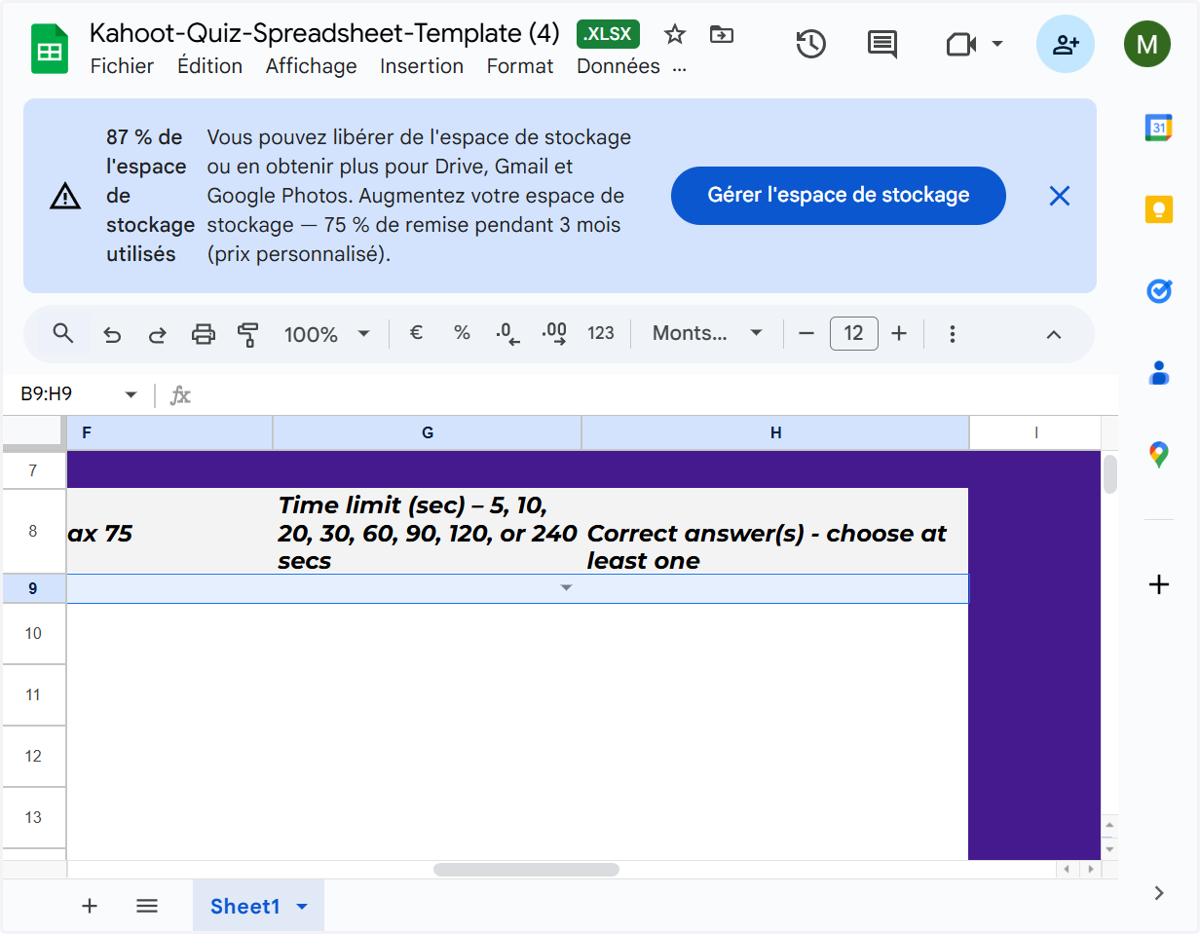Open the Format menu
The width and height of the screenshot is (1200, 934).
(x=520, y=66)
